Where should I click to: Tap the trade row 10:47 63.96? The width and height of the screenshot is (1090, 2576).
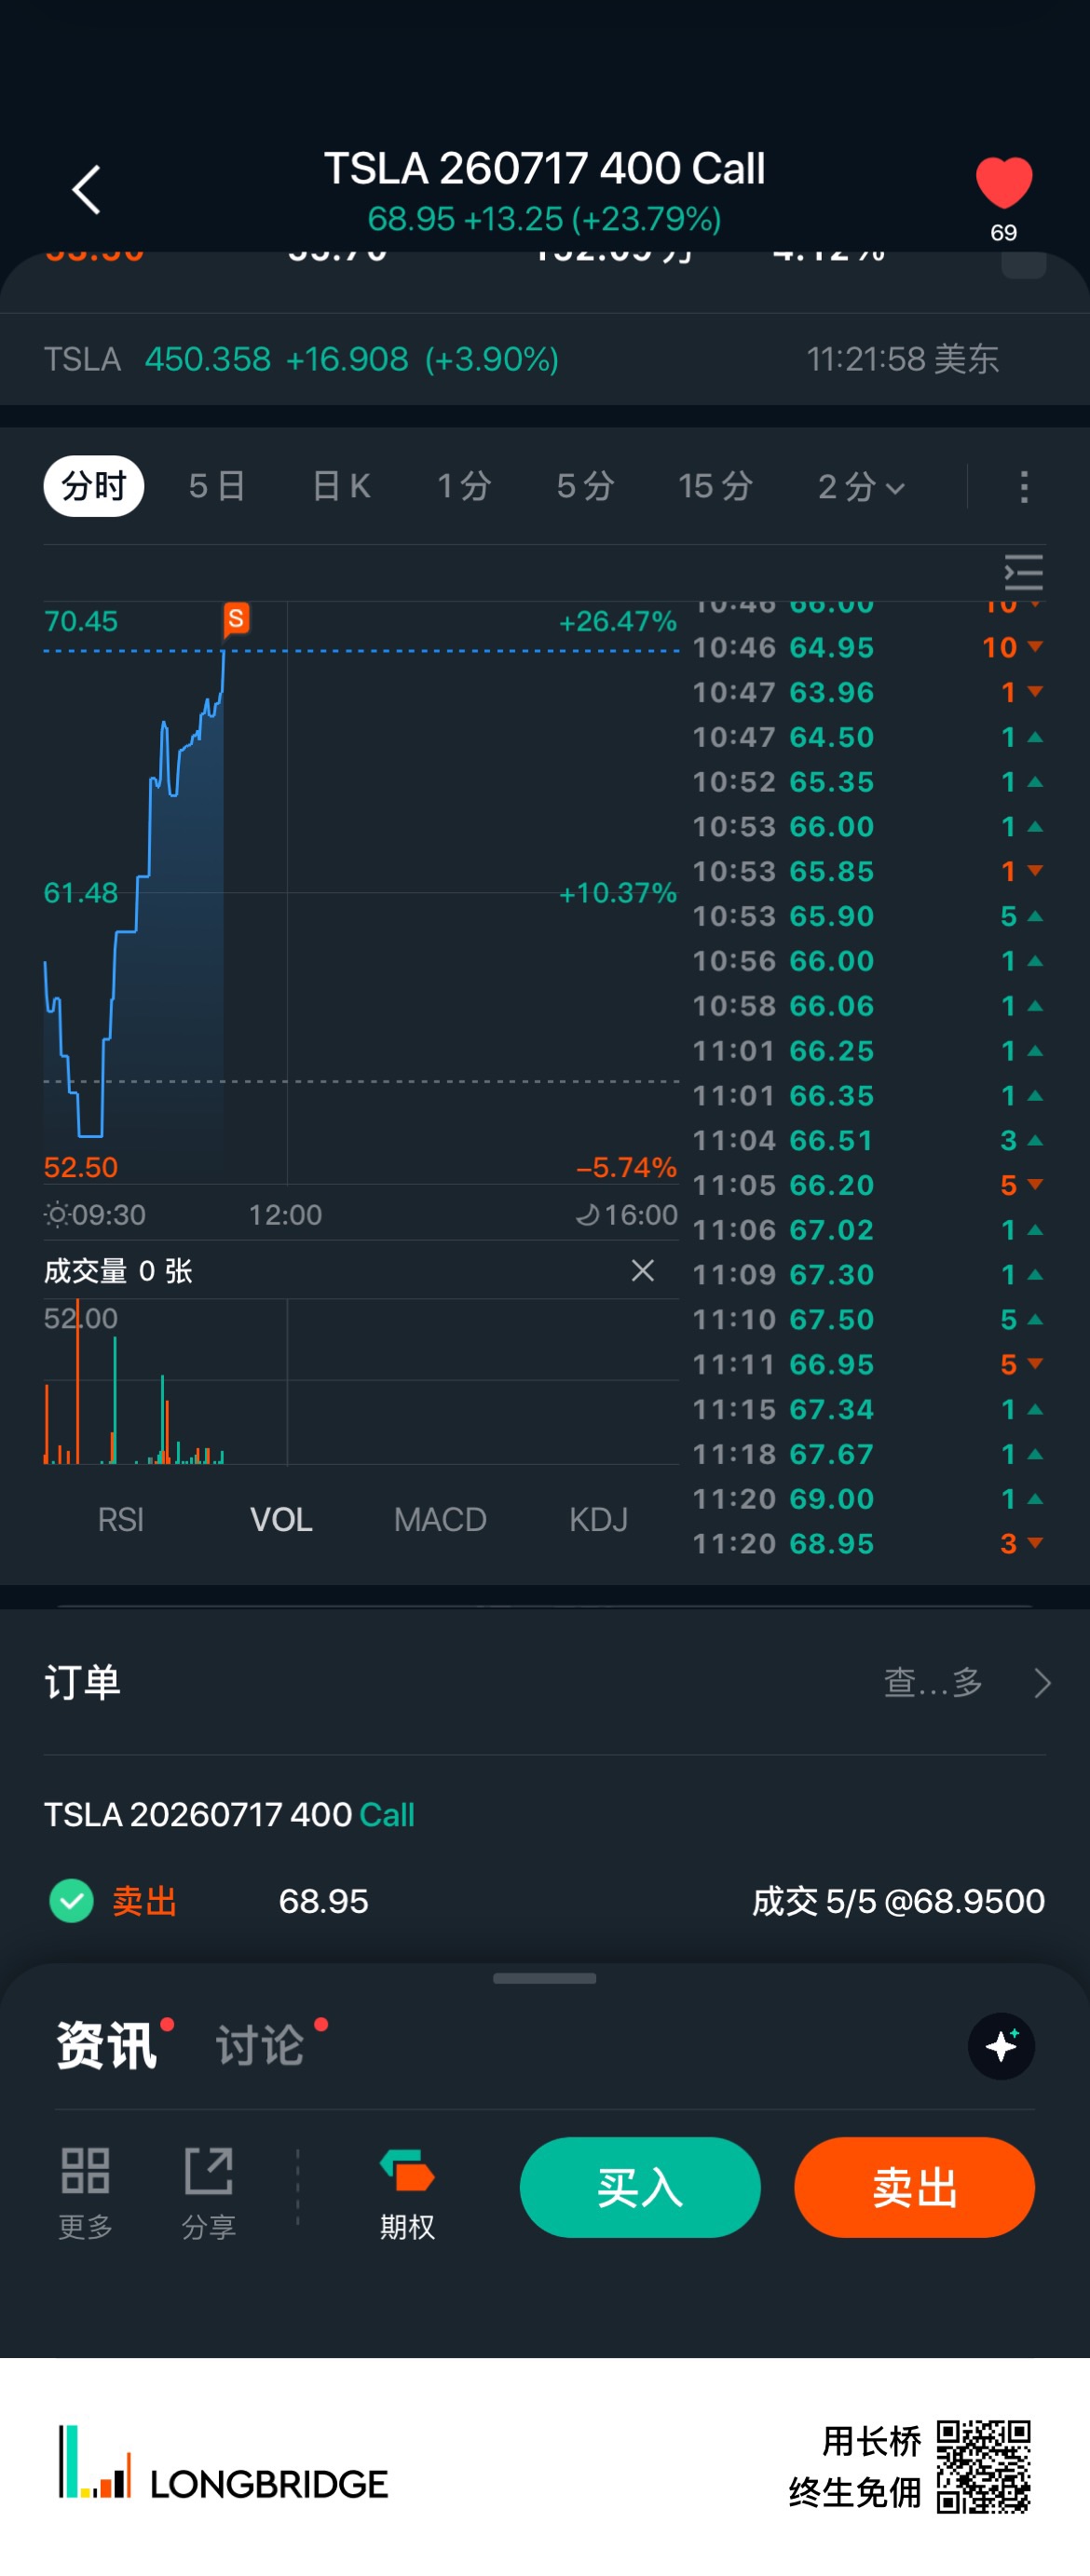click(x=868, y=692)
